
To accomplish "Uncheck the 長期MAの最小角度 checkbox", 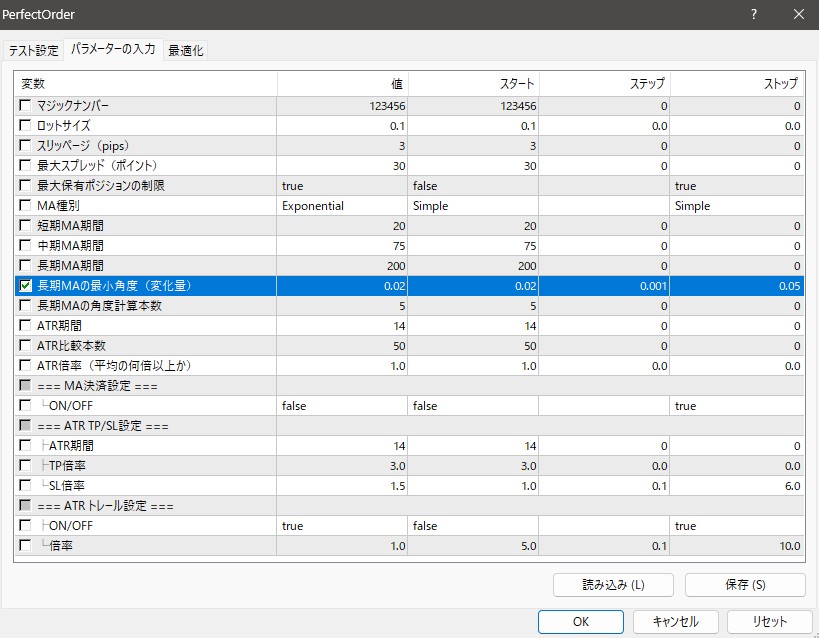I will [25, 285].
